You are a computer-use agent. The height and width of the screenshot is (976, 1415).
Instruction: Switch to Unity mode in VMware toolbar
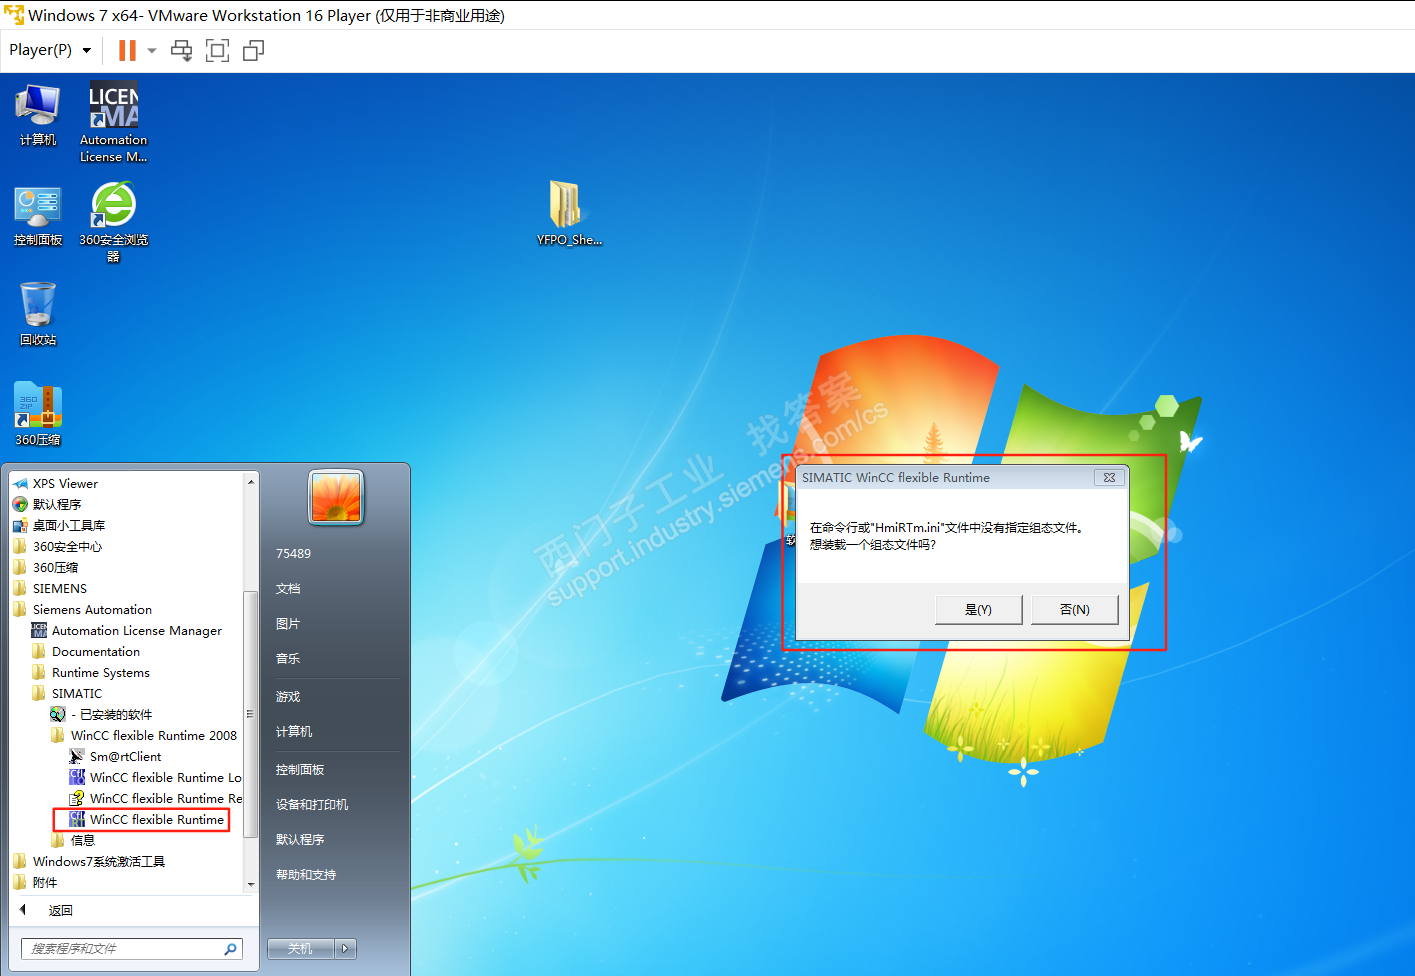[254, 50]
